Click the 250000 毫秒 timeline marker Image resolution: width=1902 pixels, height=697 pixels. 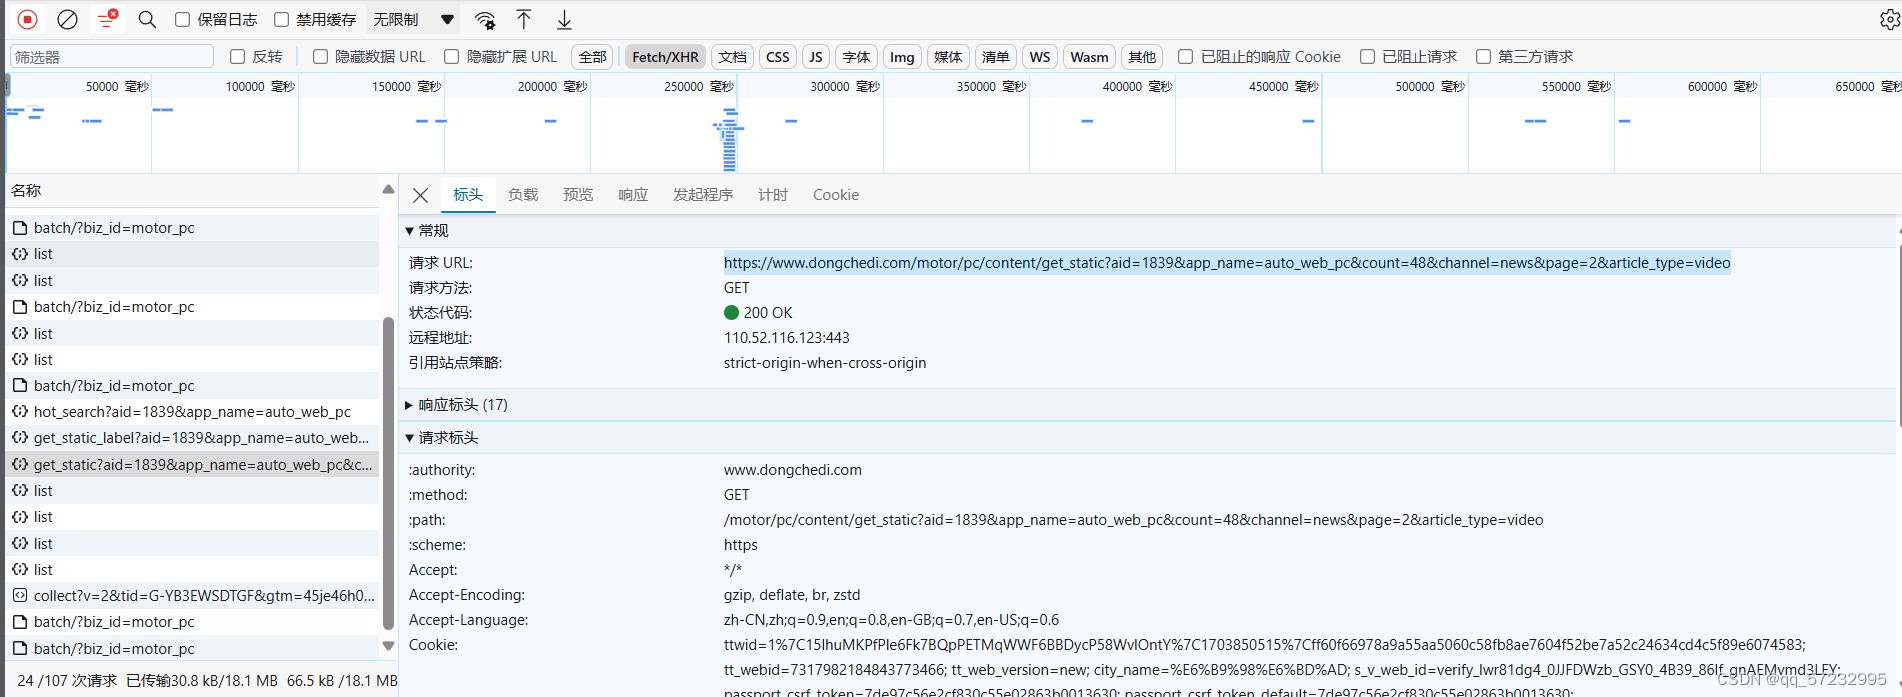(698, 86)
